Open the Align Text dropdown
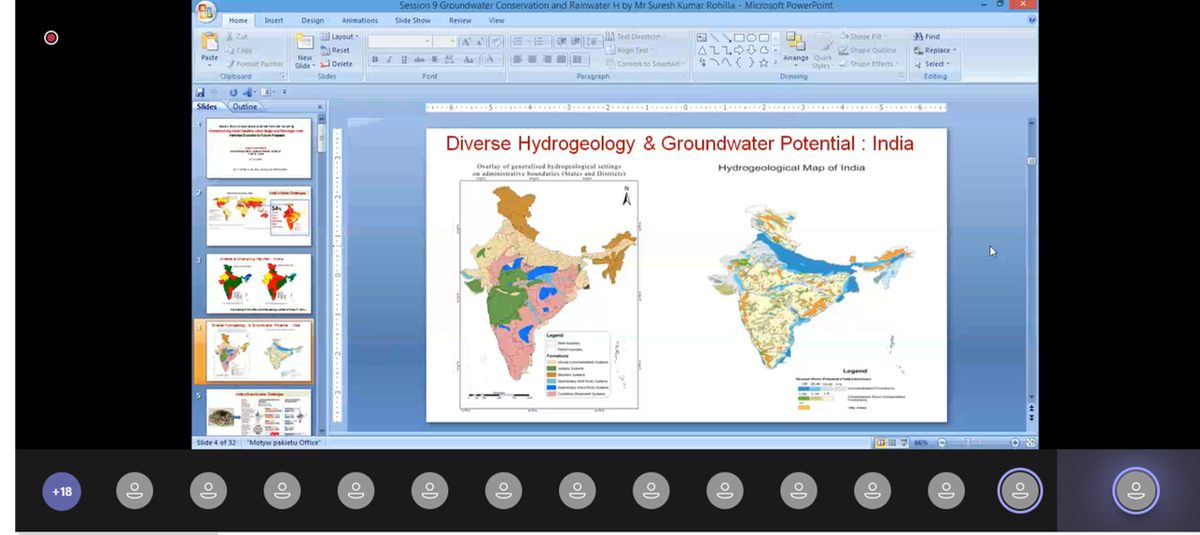The height and width of the screenshot is (535, 1200). (x=630, y=50)
